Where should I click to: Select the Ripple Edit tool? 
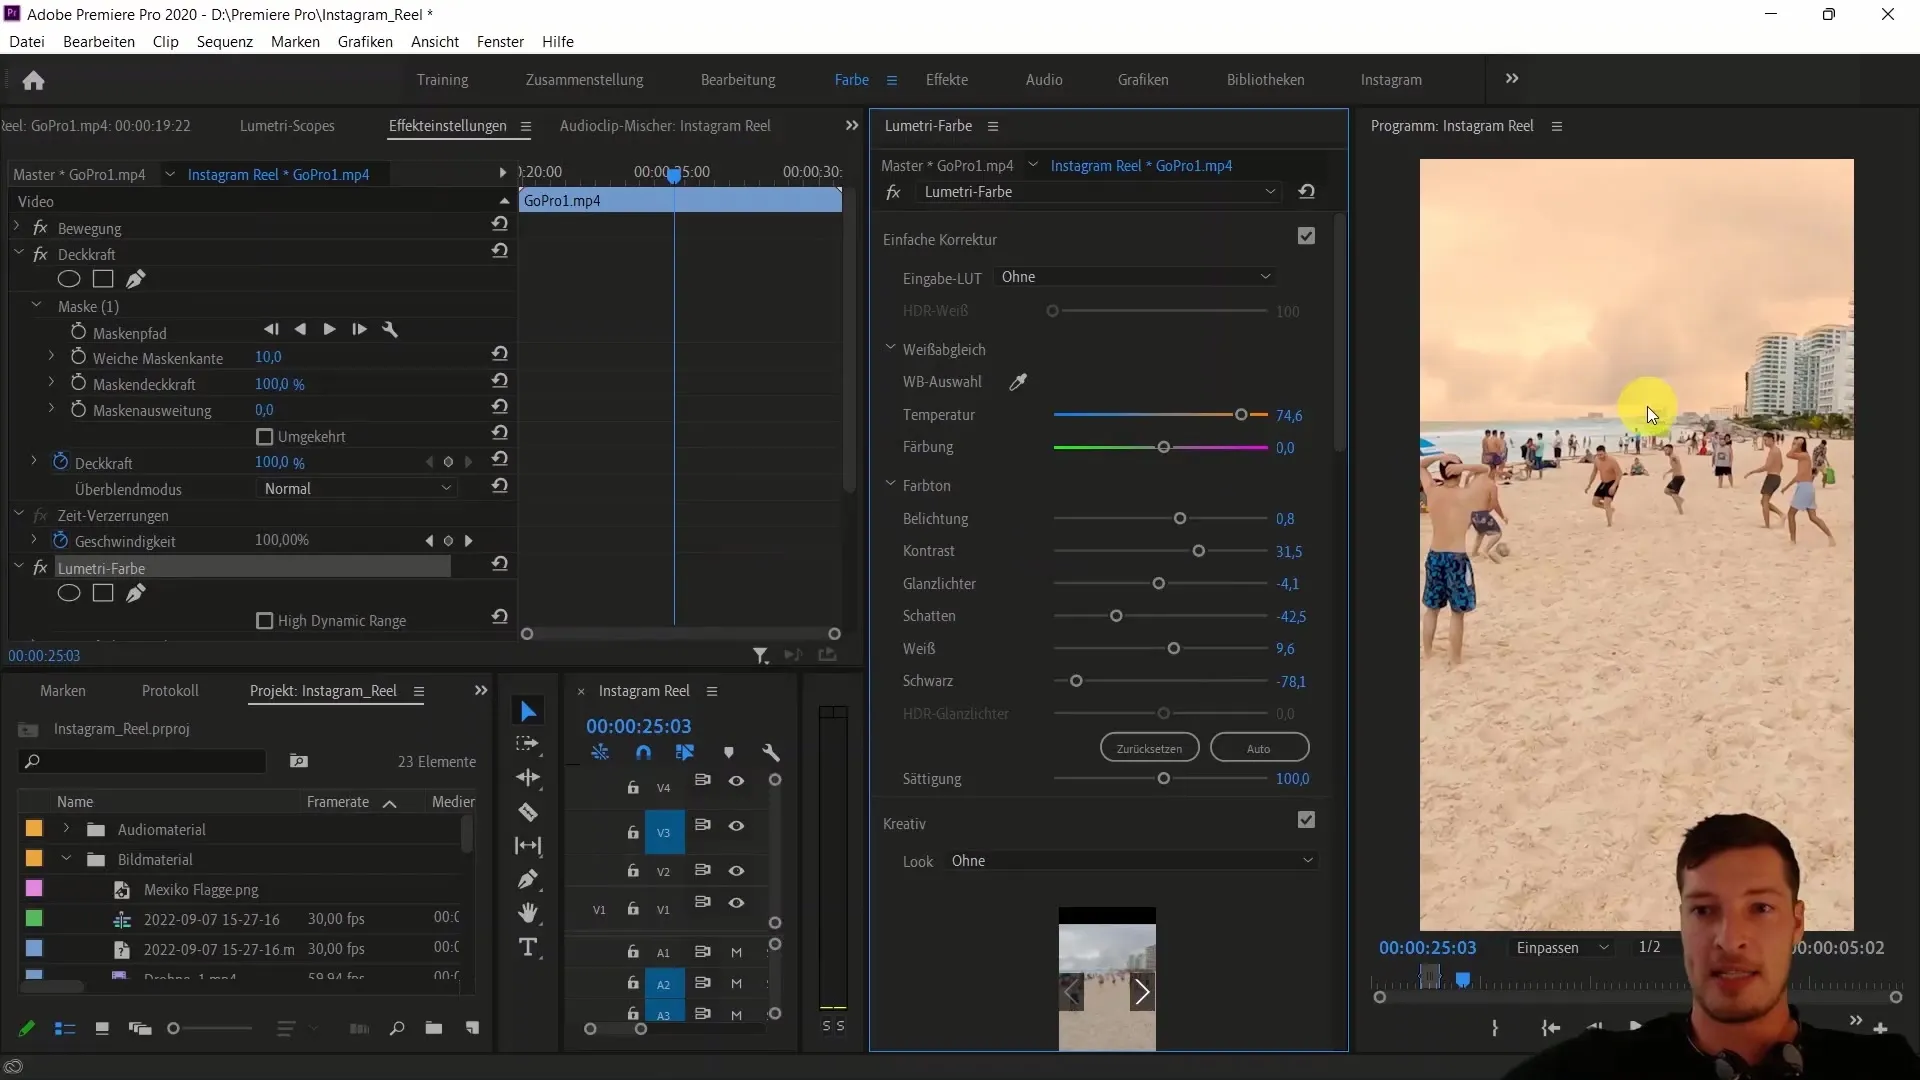click(x=528, y=778)
